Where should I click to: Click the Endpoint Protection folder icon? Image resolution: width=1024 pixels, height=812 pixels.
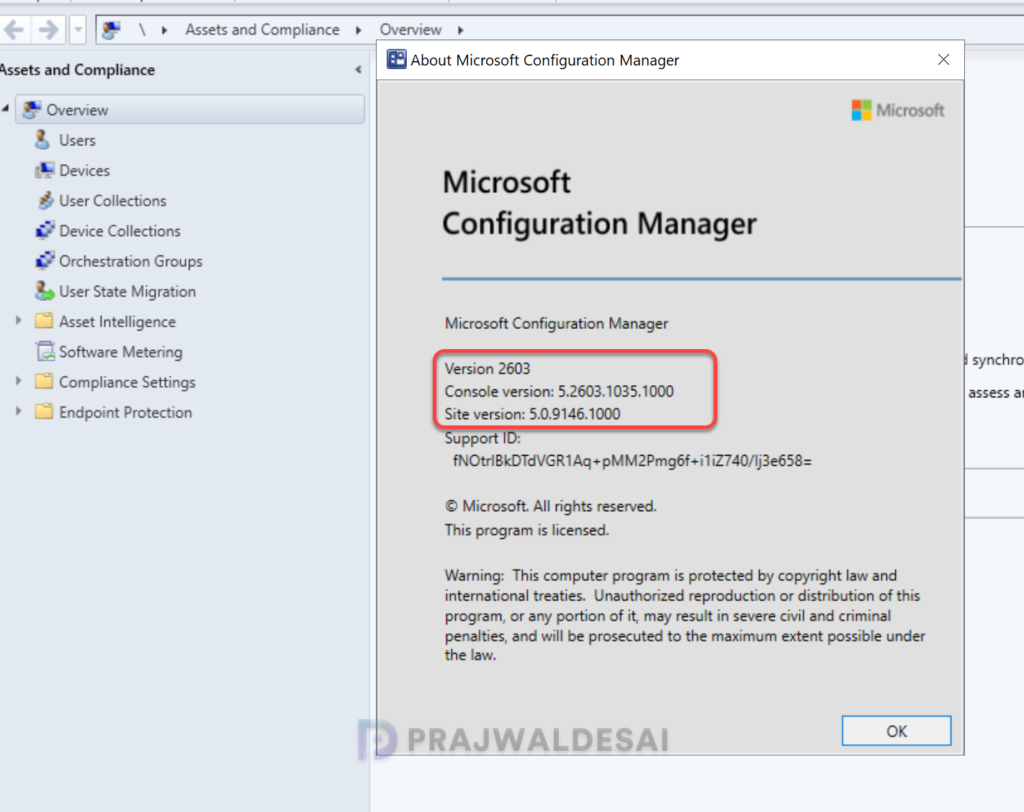pos(44,412)
